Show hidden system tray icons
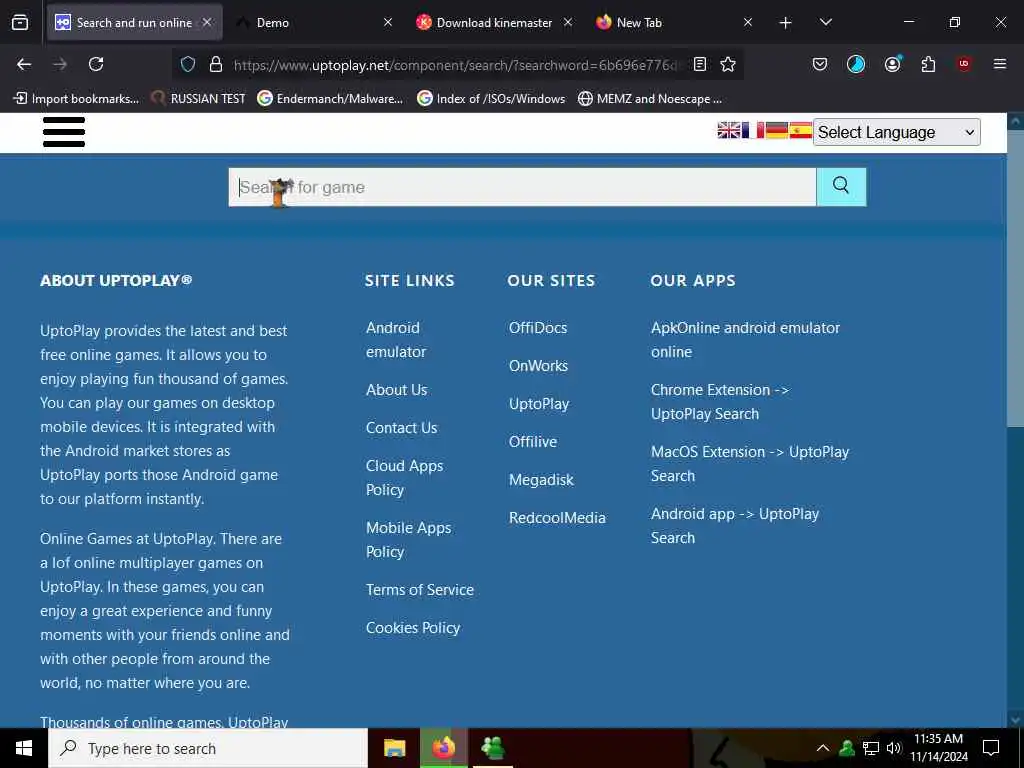1024x768 pixels. tap(823, 748)
